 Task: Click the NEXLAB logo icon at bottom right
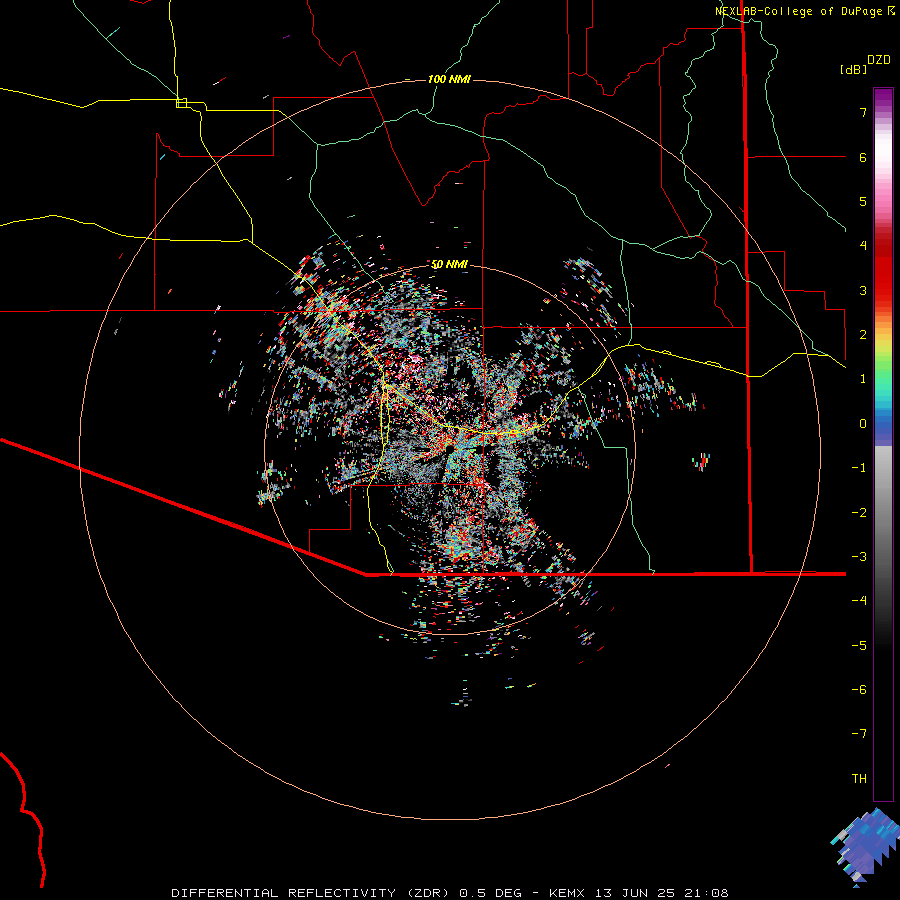[864, 847]
